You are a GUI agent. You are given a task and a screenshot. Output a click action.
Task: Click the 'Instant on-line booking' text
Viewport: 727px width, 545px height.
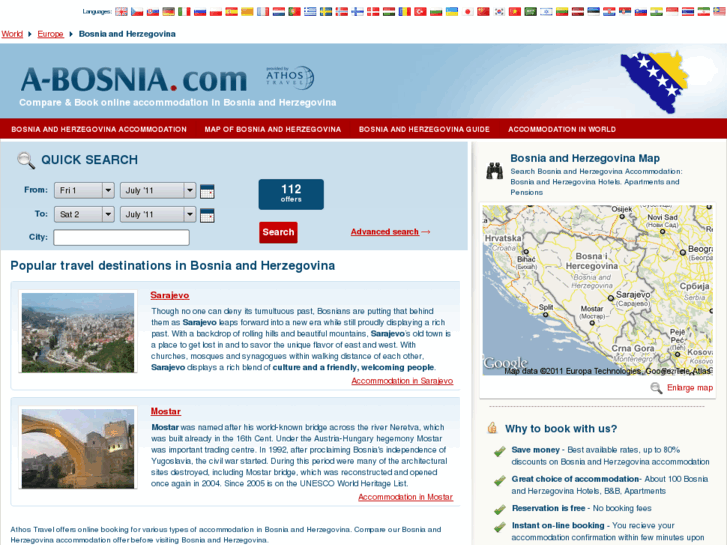coord(558,526)
